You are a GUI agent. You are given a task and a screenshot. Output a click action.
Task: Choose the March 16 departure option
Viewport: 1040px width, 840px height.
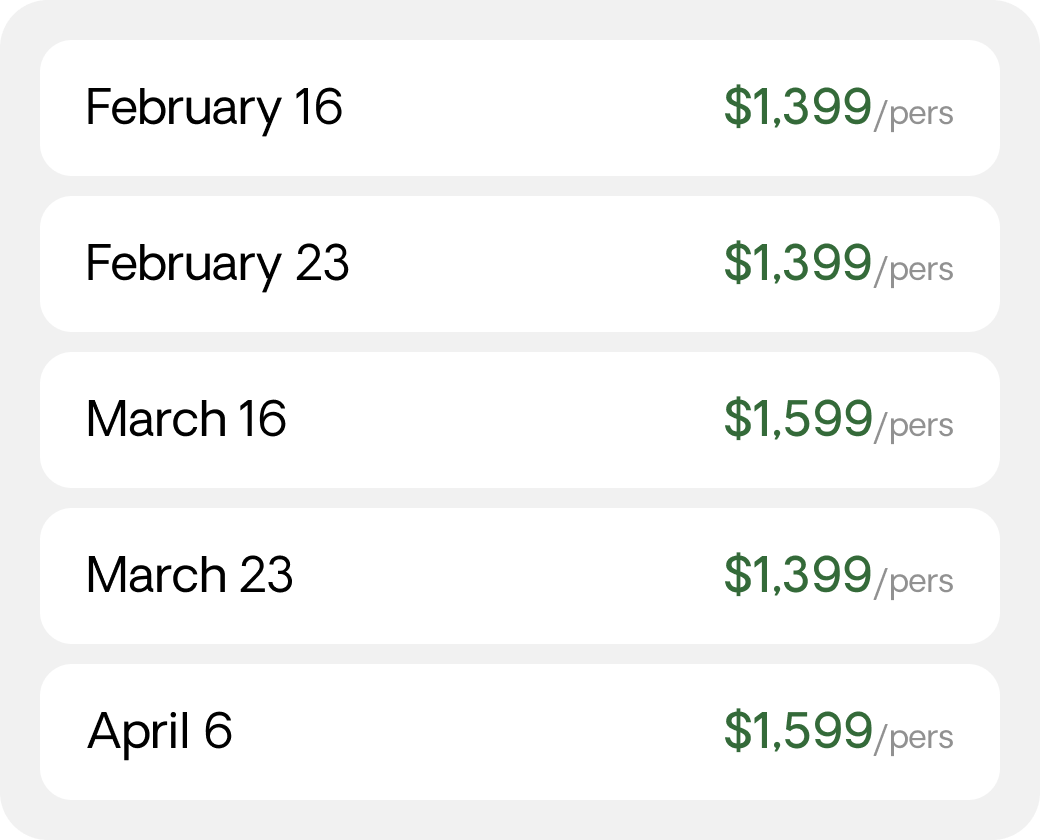(x=520, y=420)
